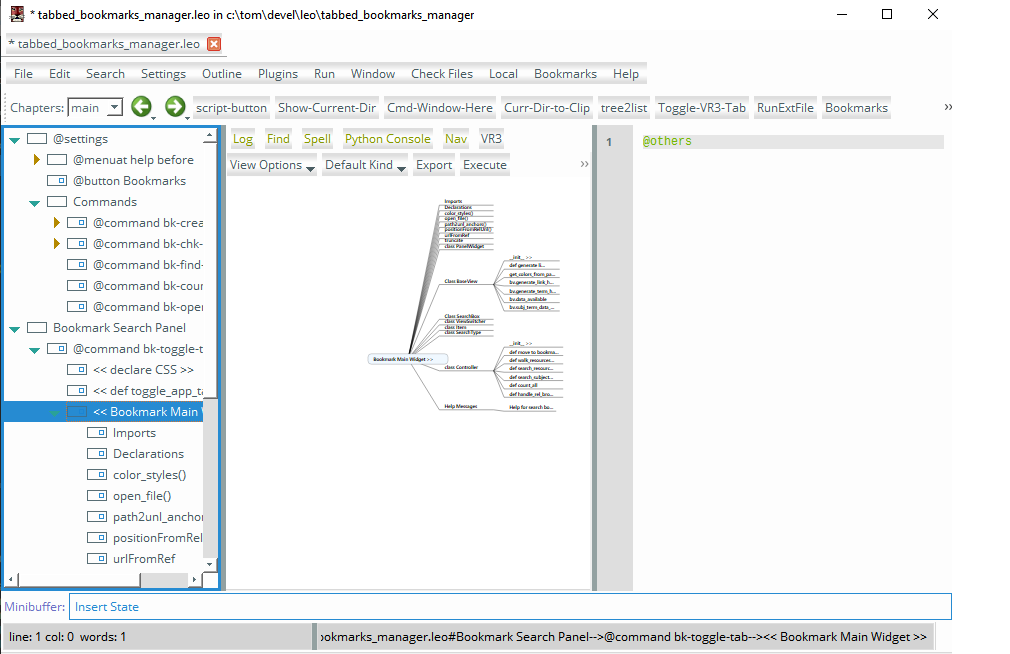Image resolution: width=1010 pixels, height=654 pixels.
Task: Open the Chapters combo box showing main
Action: (95, 108)
